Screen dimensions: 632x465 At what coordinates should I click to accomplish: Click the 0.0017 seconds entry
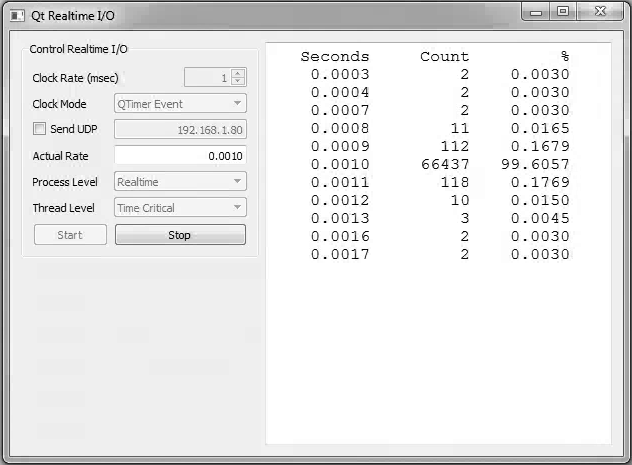(340, 254)
